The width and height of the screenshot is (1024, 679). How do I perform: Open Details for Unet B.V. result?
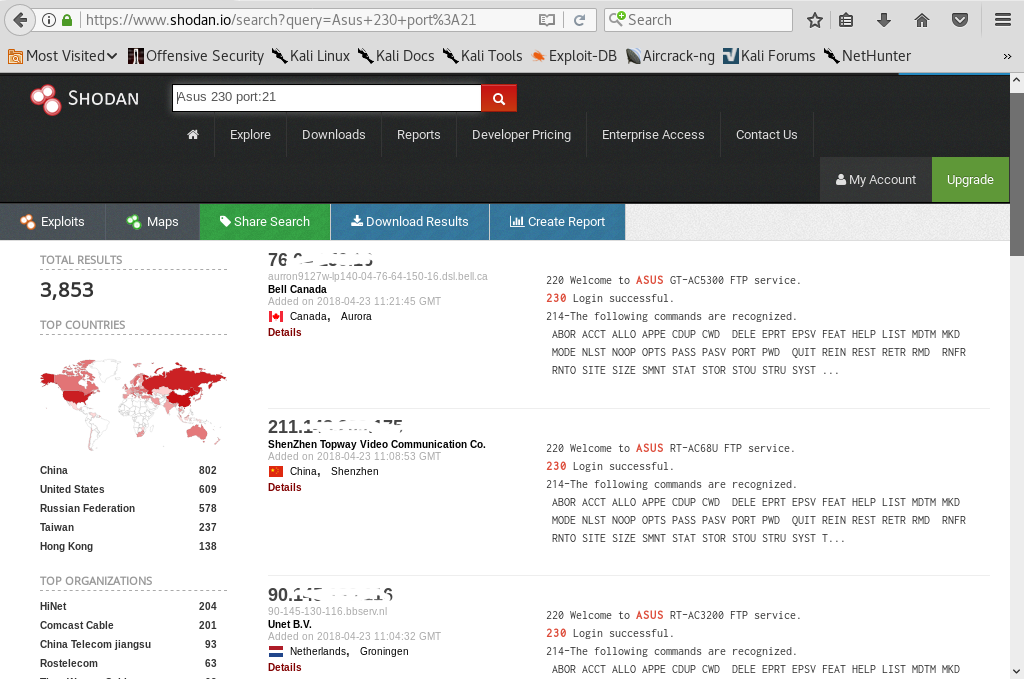pyautogui.click(x=285, y=667)
